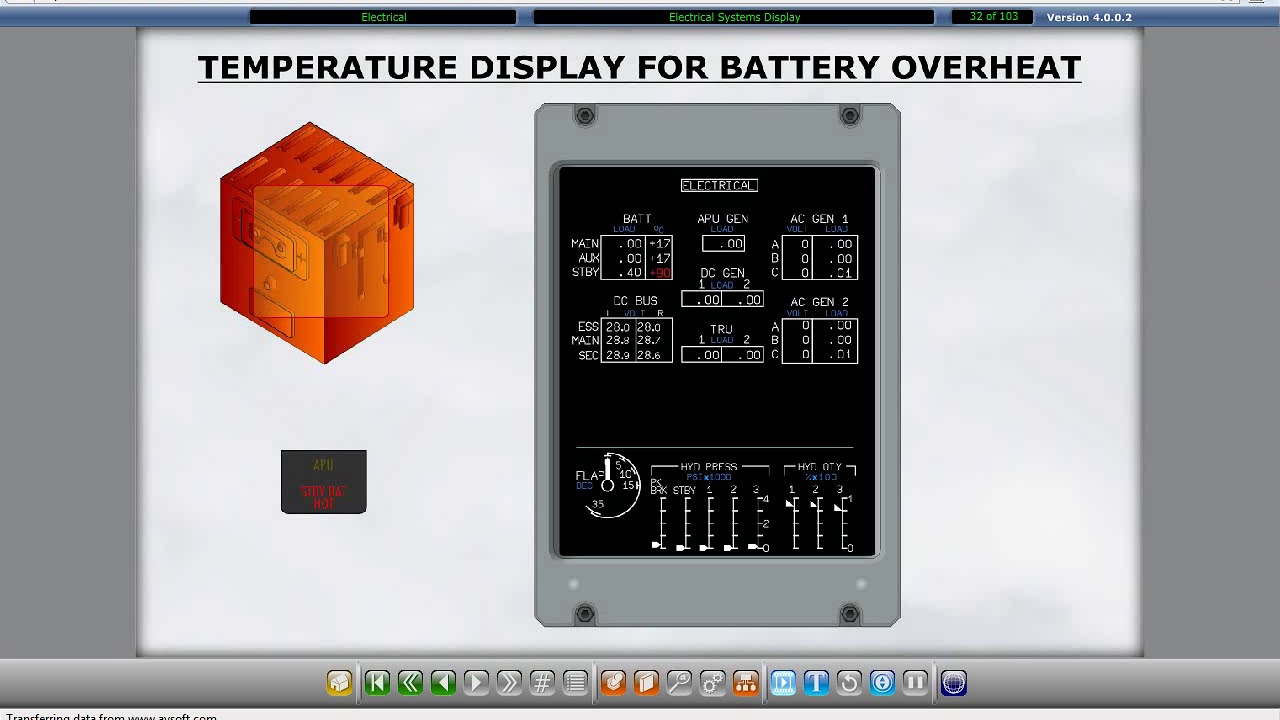1280x720 pixels.
Task: Click the DC GEN load readout
Action: pos(722,300)
